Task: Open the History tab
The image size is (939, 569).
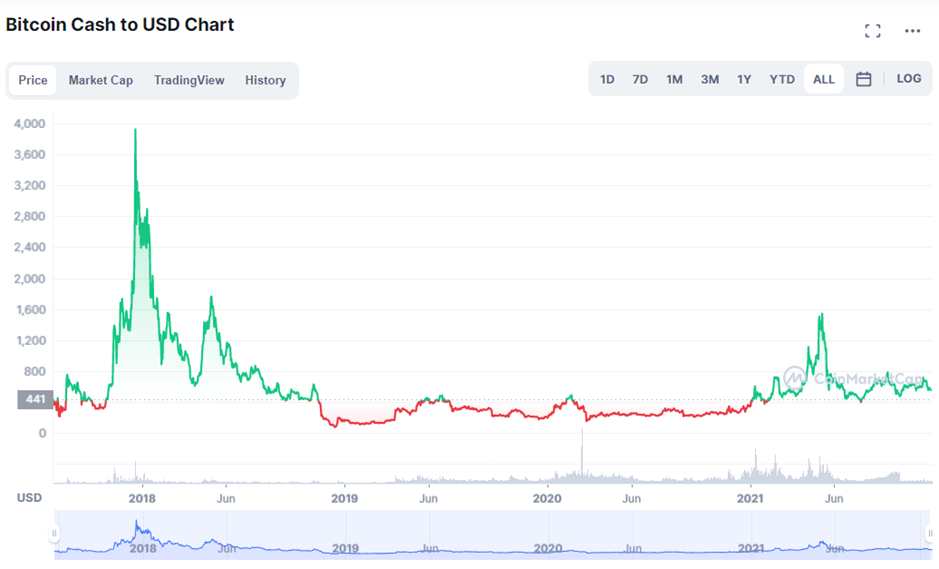Action: [x=265, y=80]
